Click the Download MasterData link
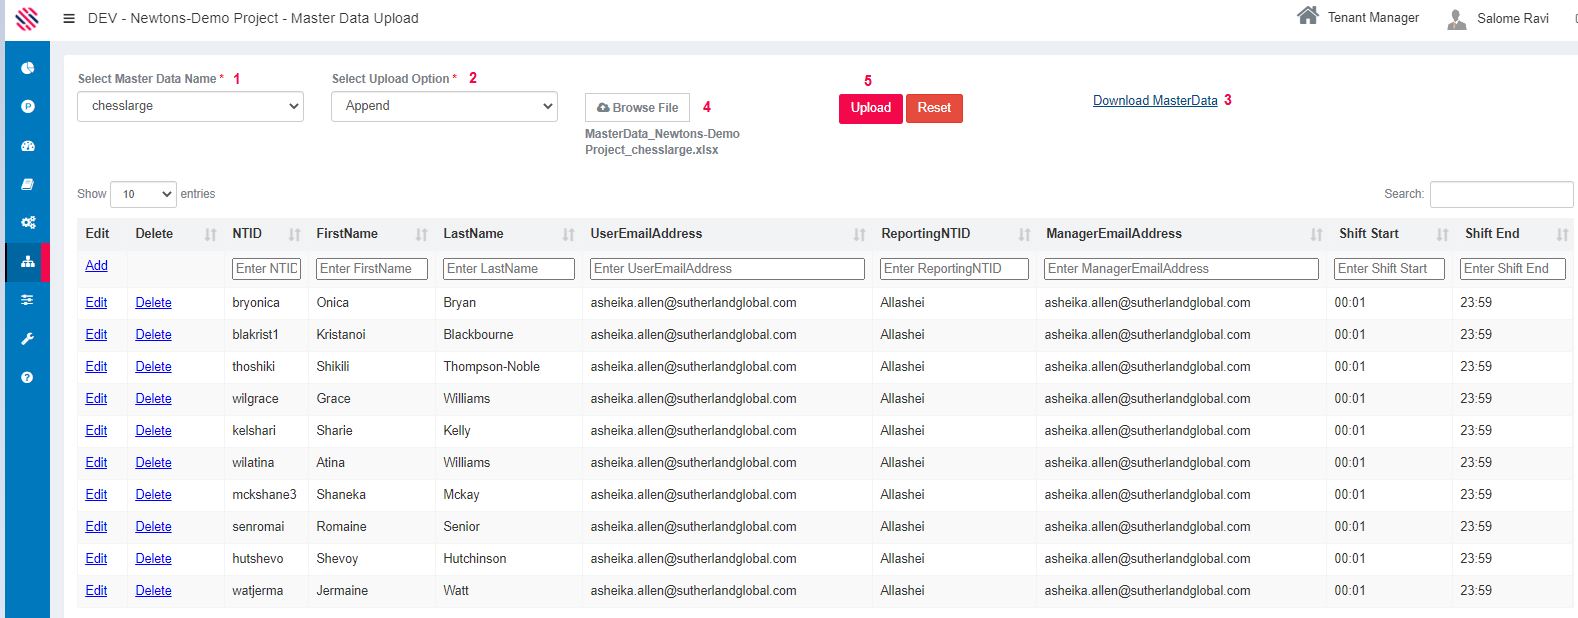1578x618 pixels. (x=1155, y=100)
